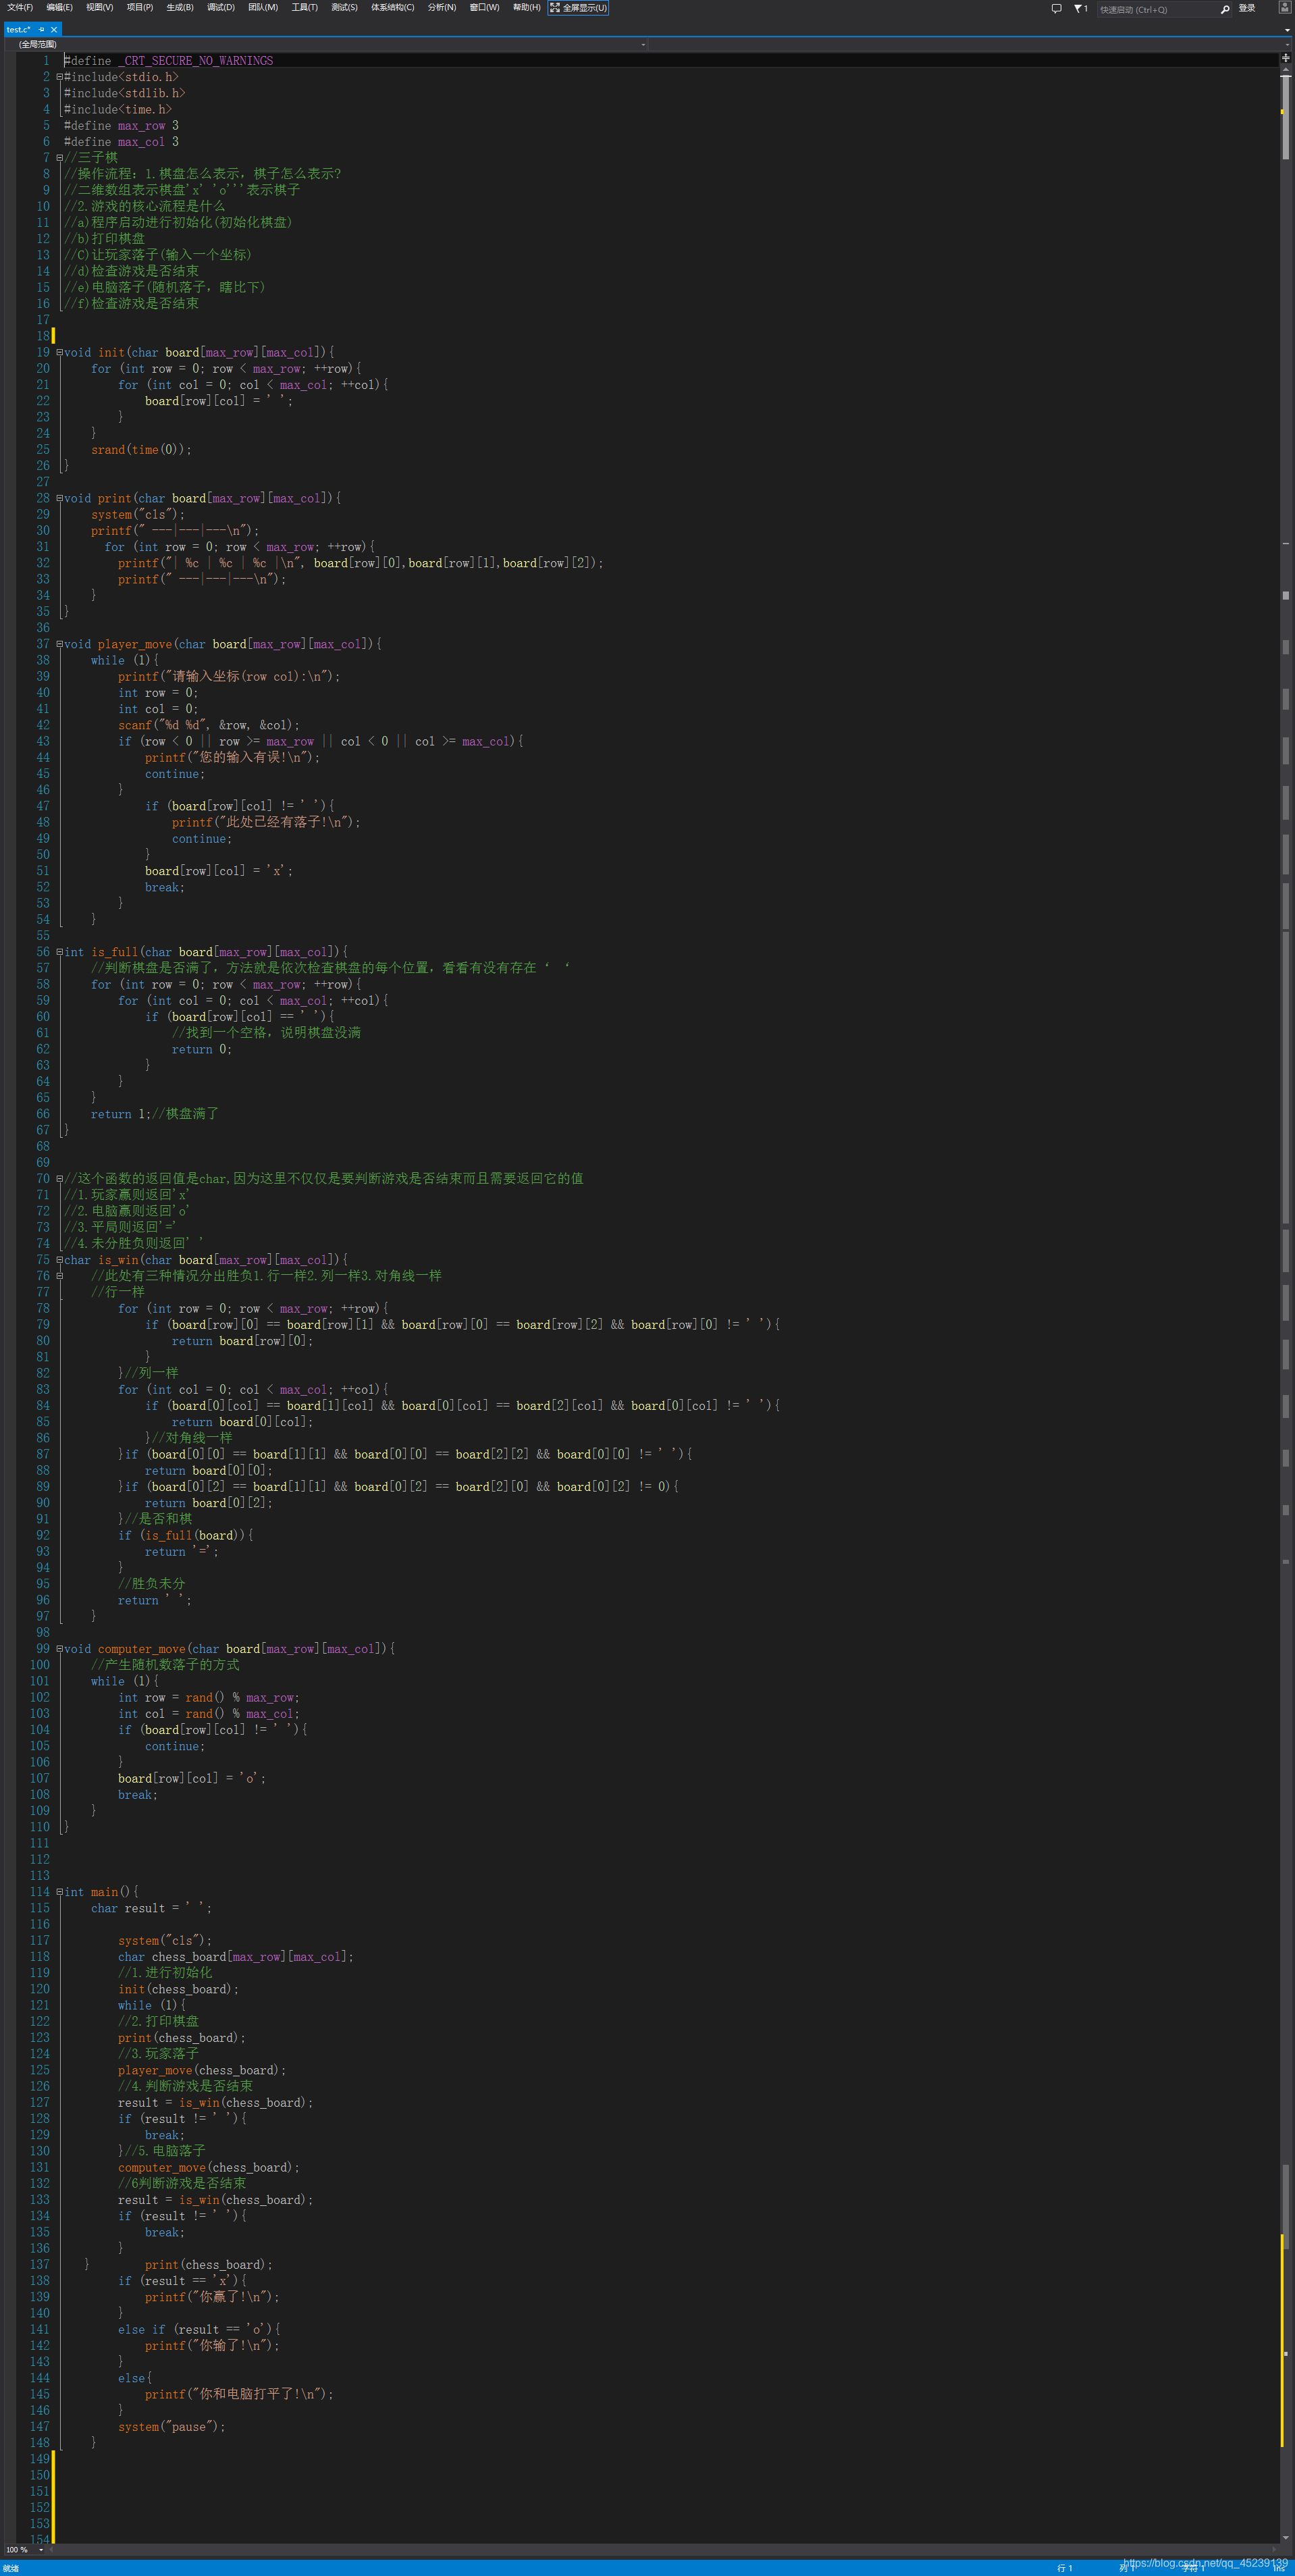Collapse the print function at line 28
The width and height of the screenshot is (1295, 2576).
point(59,498)
